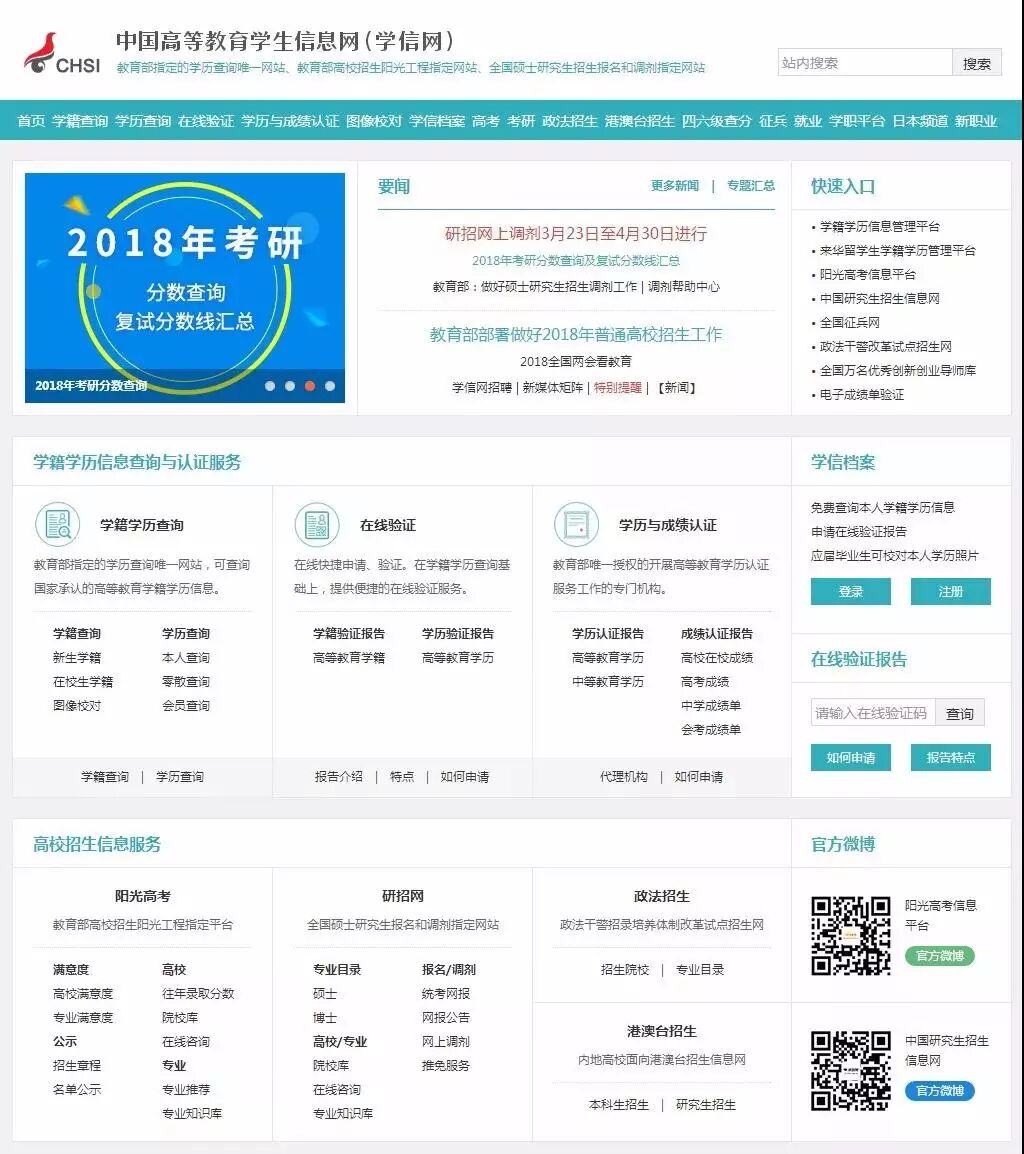The height and width of the screenshot is (1154, 1024).
Task: Open the 更多新闻 link
Action: [x=676, y=186]
